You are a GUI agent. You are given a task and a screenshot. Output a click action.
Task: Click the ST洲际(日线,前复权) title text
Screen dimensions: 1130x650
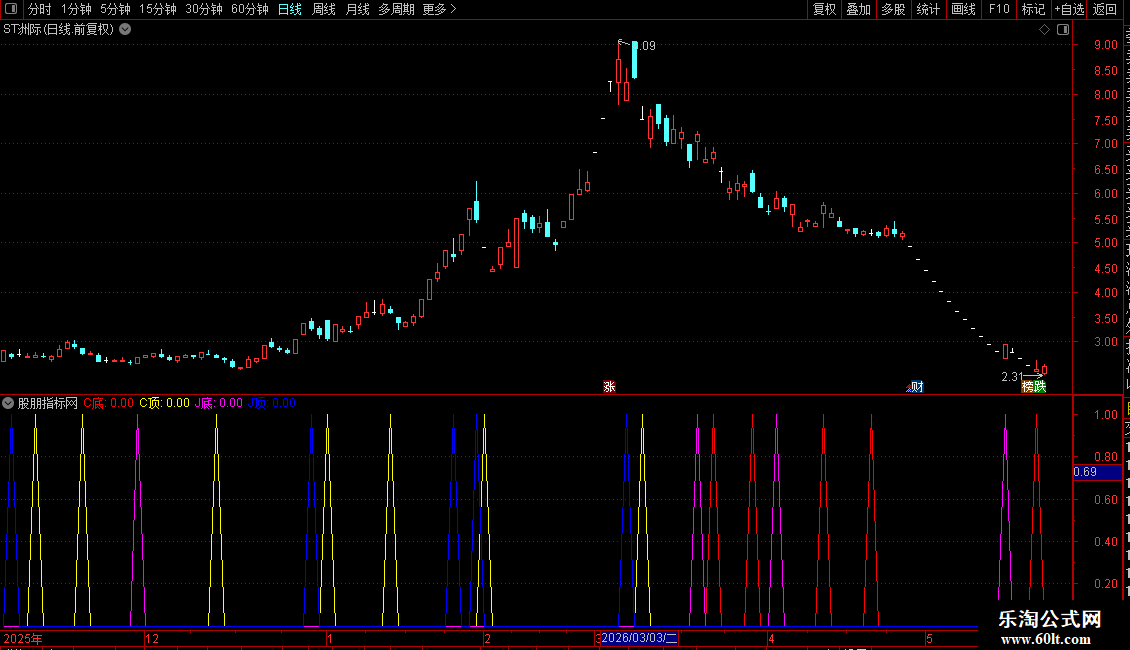tap(58, 30)
